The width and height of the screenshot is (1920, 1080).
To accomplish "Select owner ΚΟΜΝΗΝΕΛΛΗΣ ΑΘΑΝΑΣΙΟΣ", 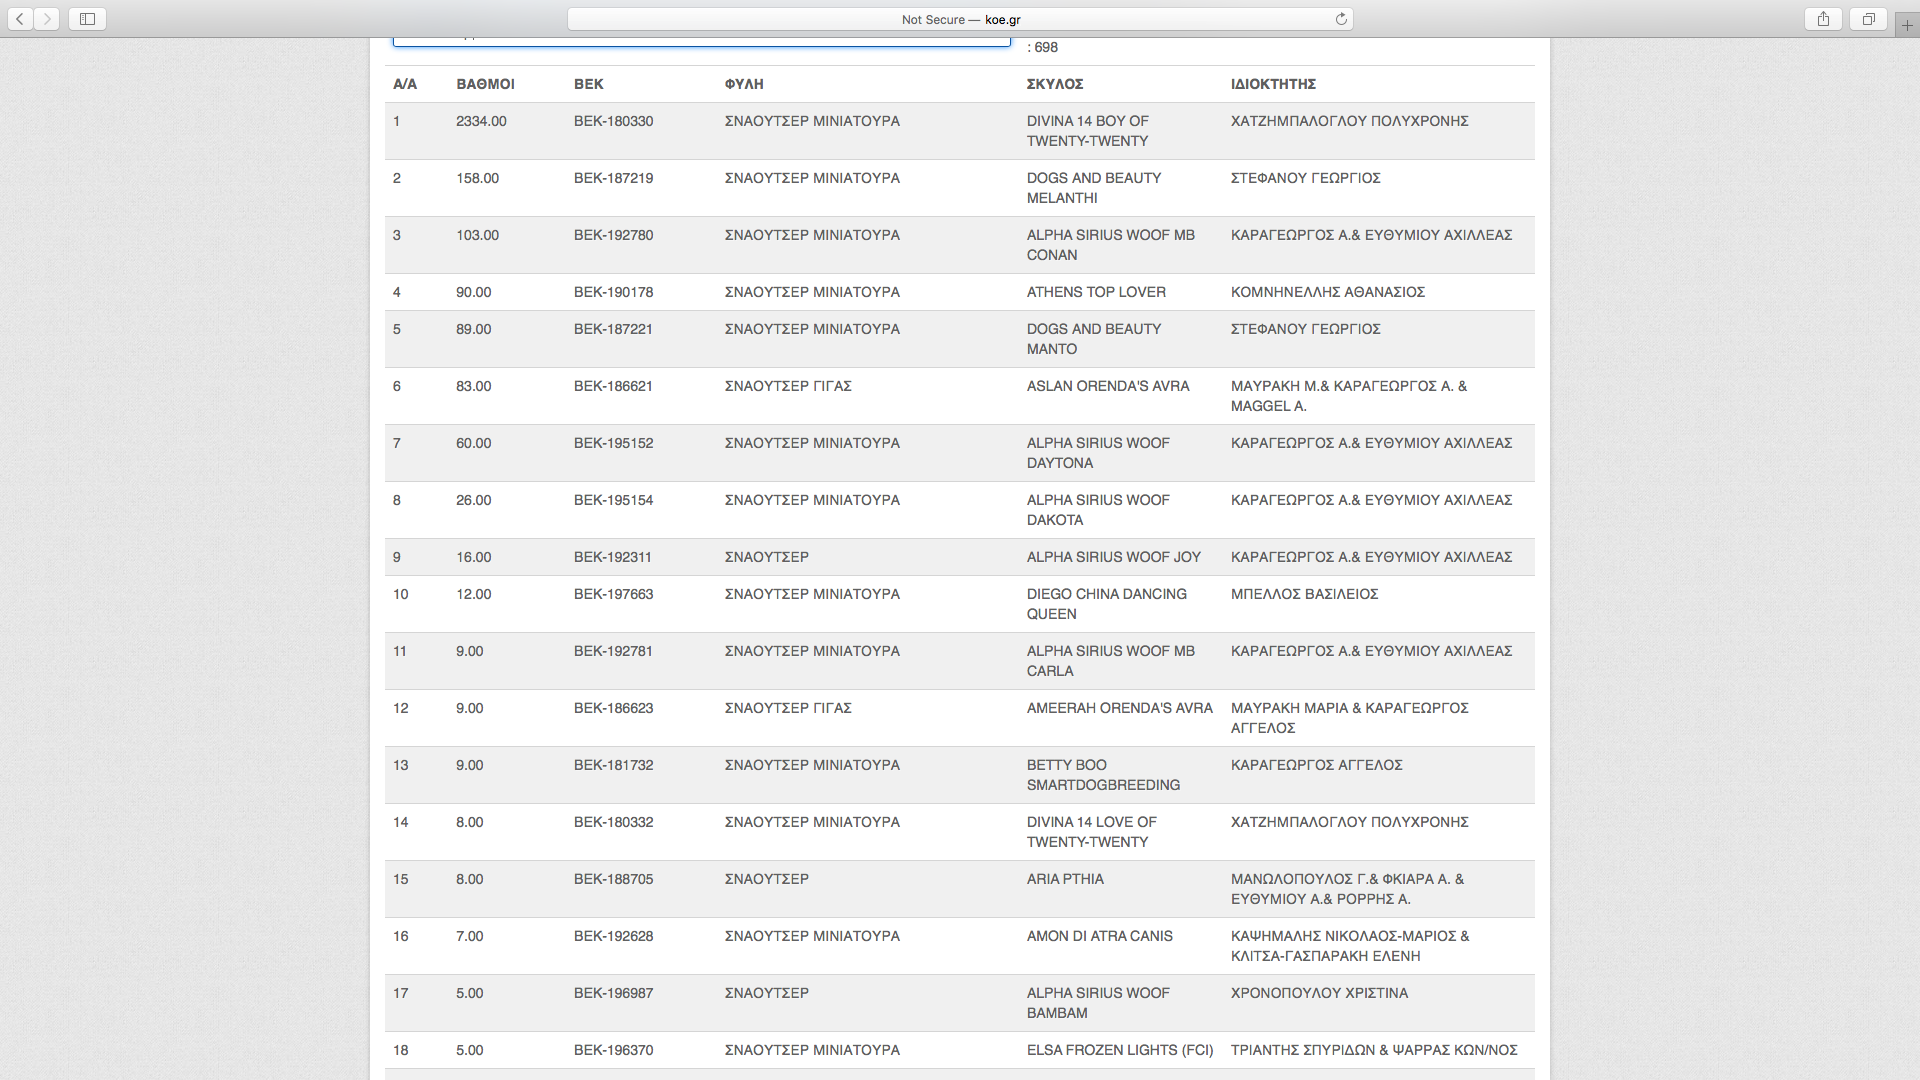I will tap(1327, 292).
